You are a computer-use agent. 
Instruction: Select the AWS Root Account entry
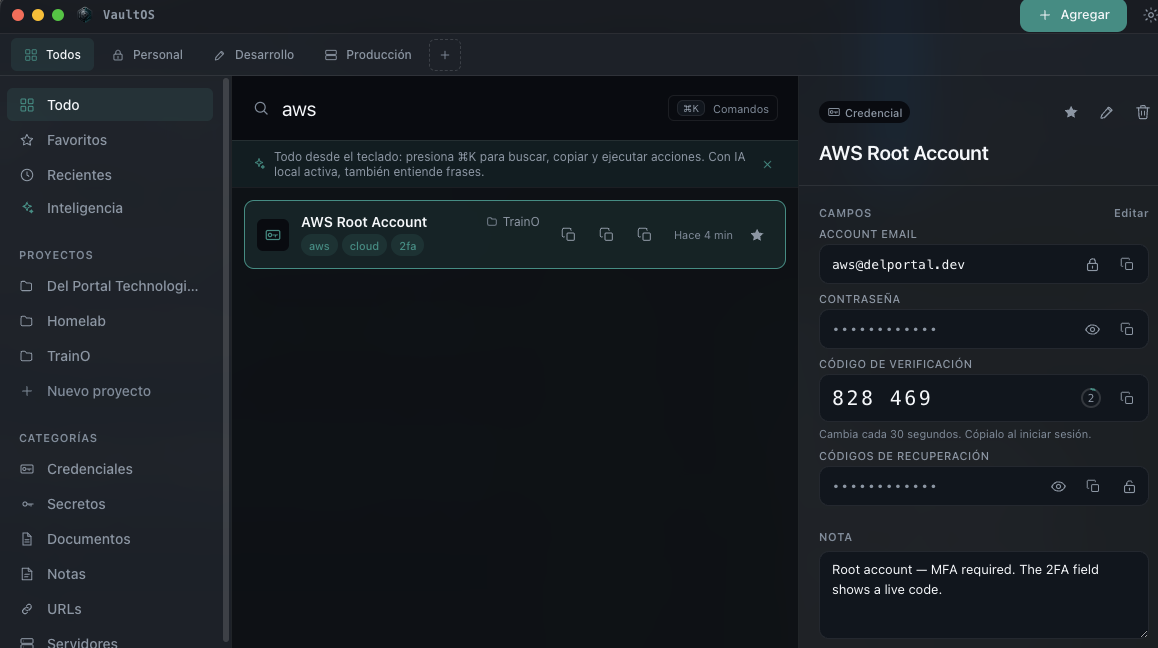[x=515, y=234]
